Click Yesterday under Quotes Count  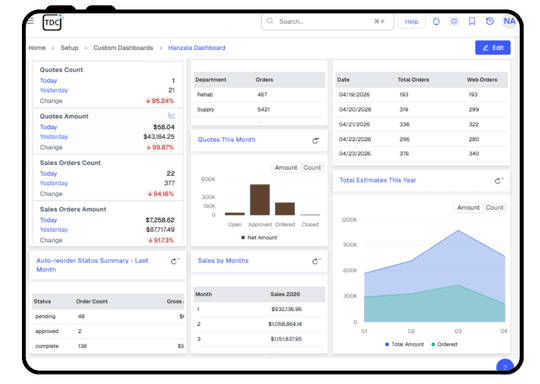[54, 90]
